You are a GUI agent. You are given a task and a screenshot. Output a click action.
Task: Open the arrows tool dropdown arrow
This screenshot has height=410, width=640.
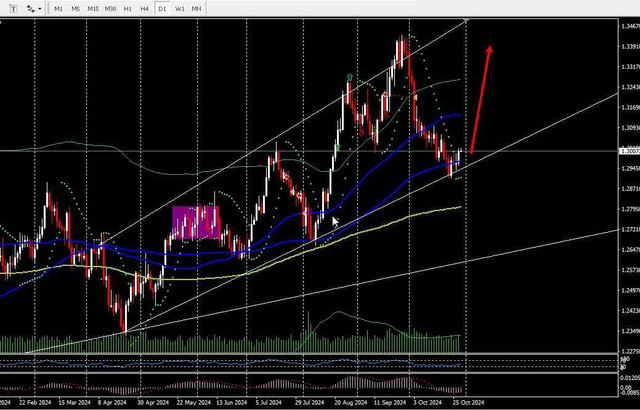click(x=40, y=9)
